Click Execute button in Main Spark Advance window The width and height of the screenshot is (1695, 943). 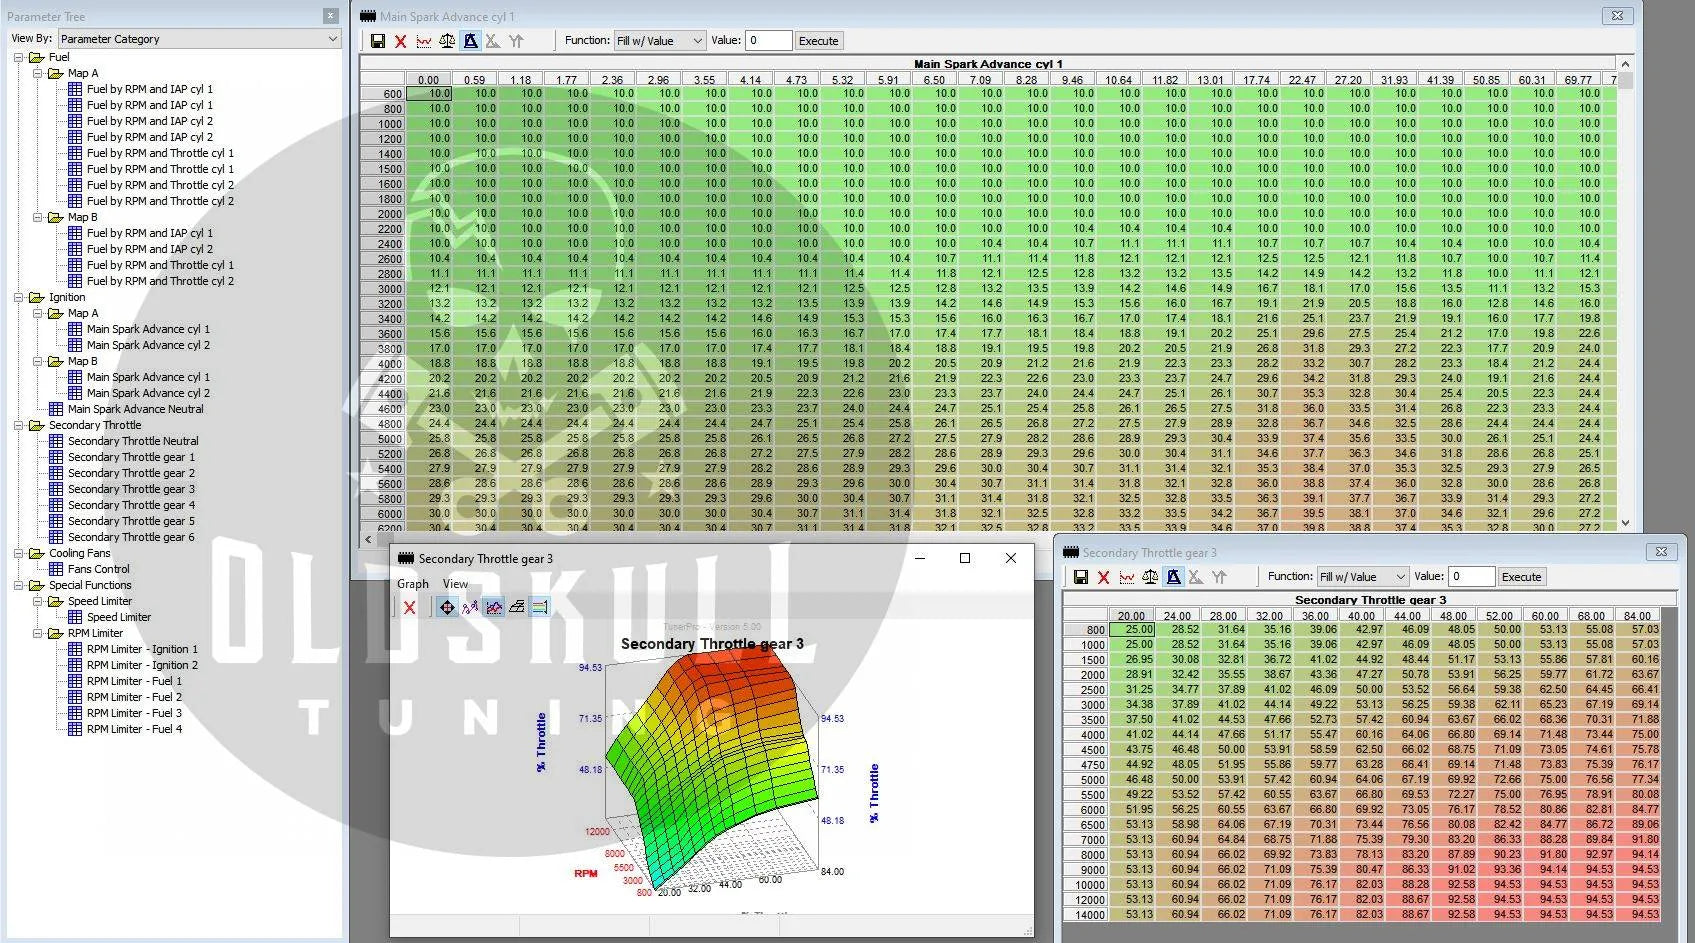pyautogui.click(x=818, y=41)
